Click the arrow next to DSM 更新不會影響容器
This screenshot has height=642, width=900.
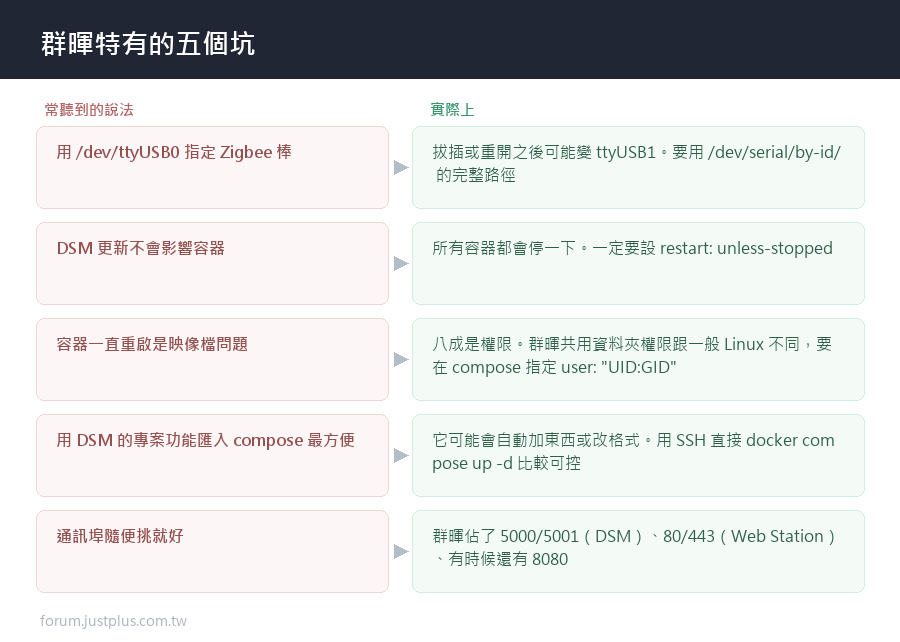(401, 263)
